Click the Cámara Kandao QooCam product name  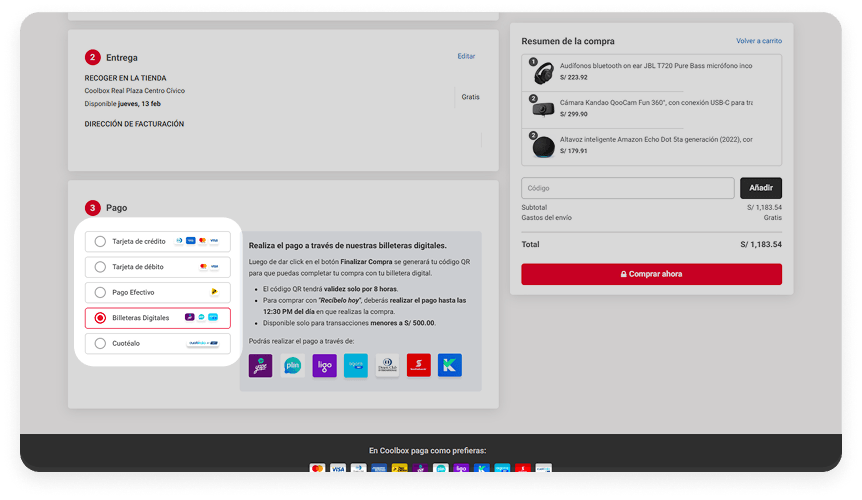pos(656,102)
